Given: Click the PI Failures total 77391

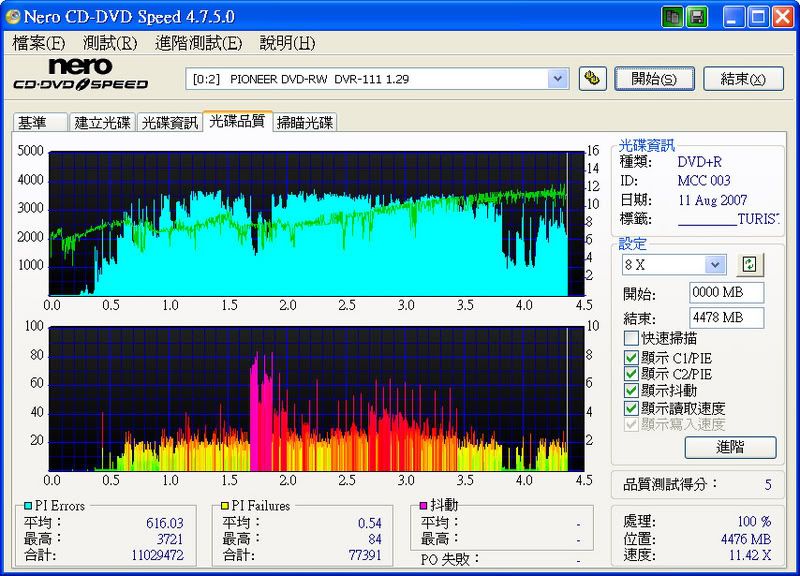Looking at the screenshot, I should point(365,555).
